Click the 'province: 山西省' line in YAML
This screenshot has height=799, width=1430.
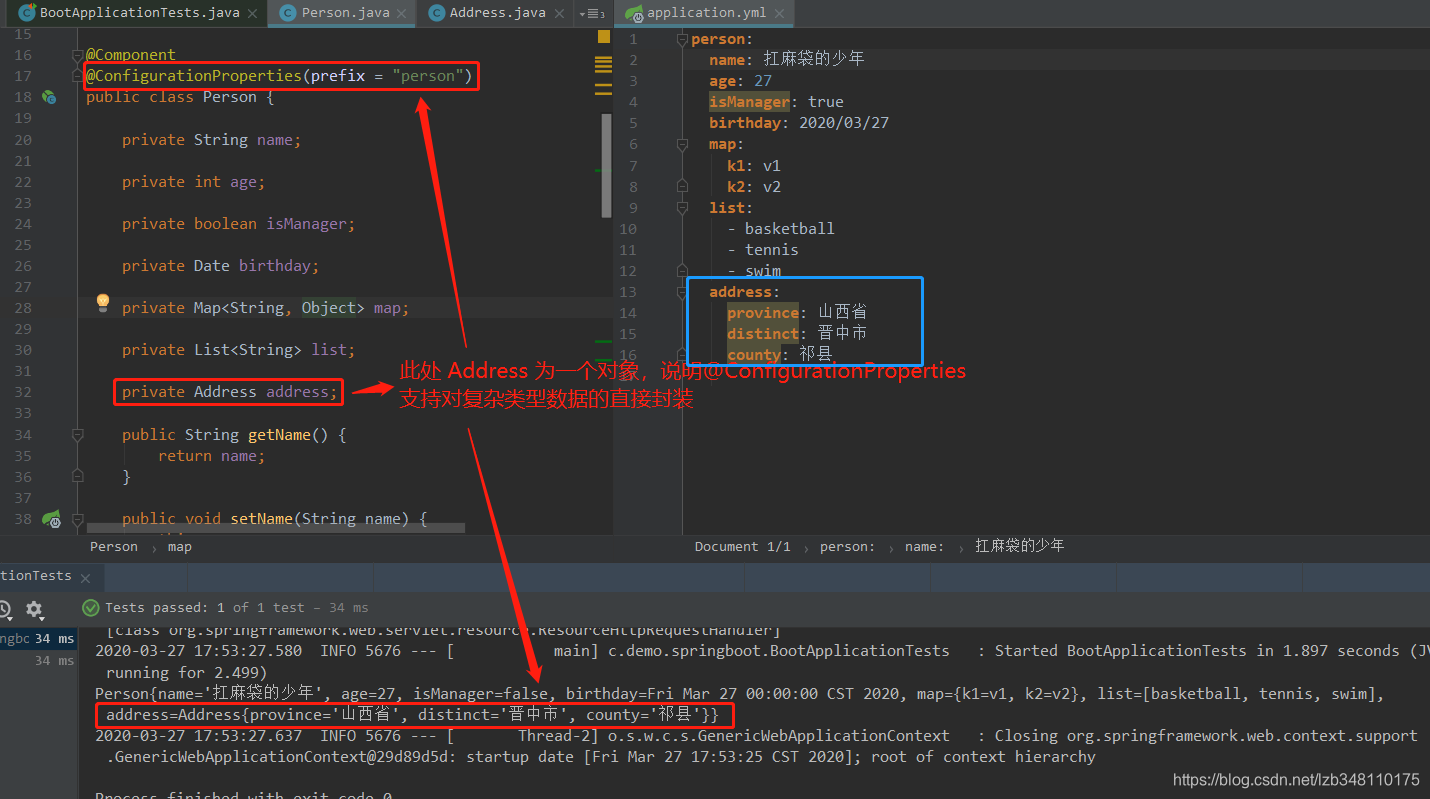797,313
